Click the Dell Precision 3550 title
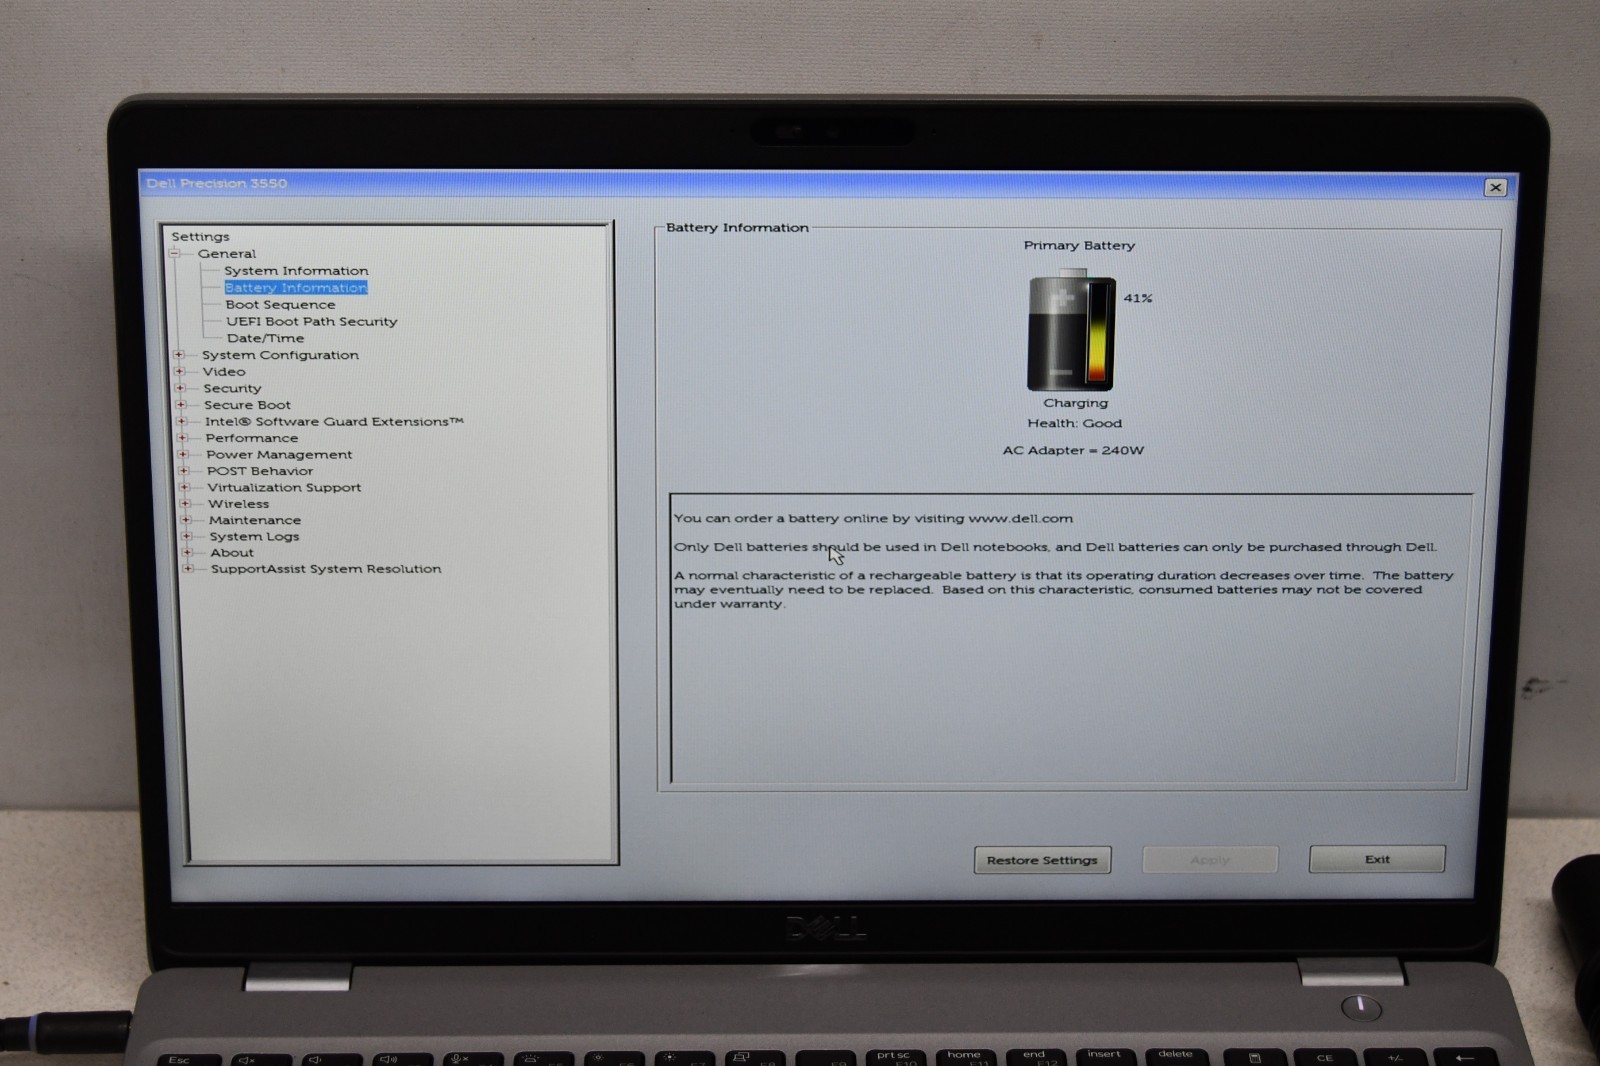 pyautogui.click(x=217, y=183)
